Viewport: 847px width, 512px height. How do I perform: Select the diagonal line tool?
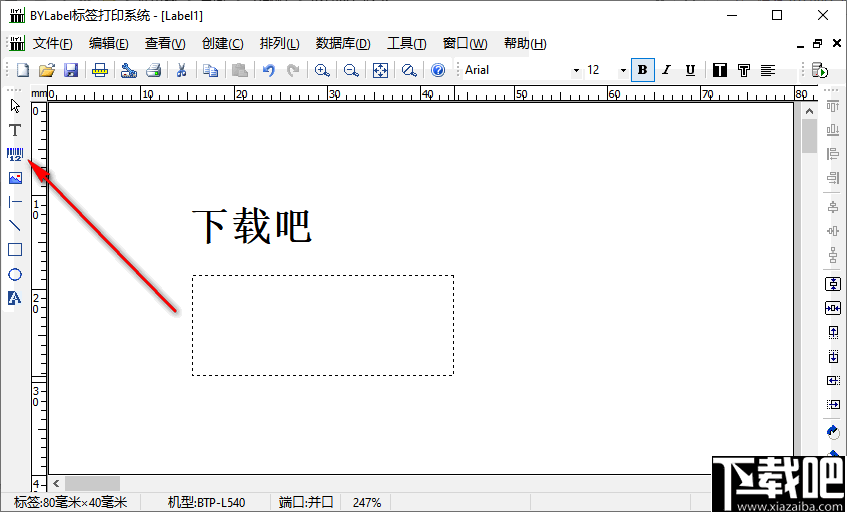15,226
